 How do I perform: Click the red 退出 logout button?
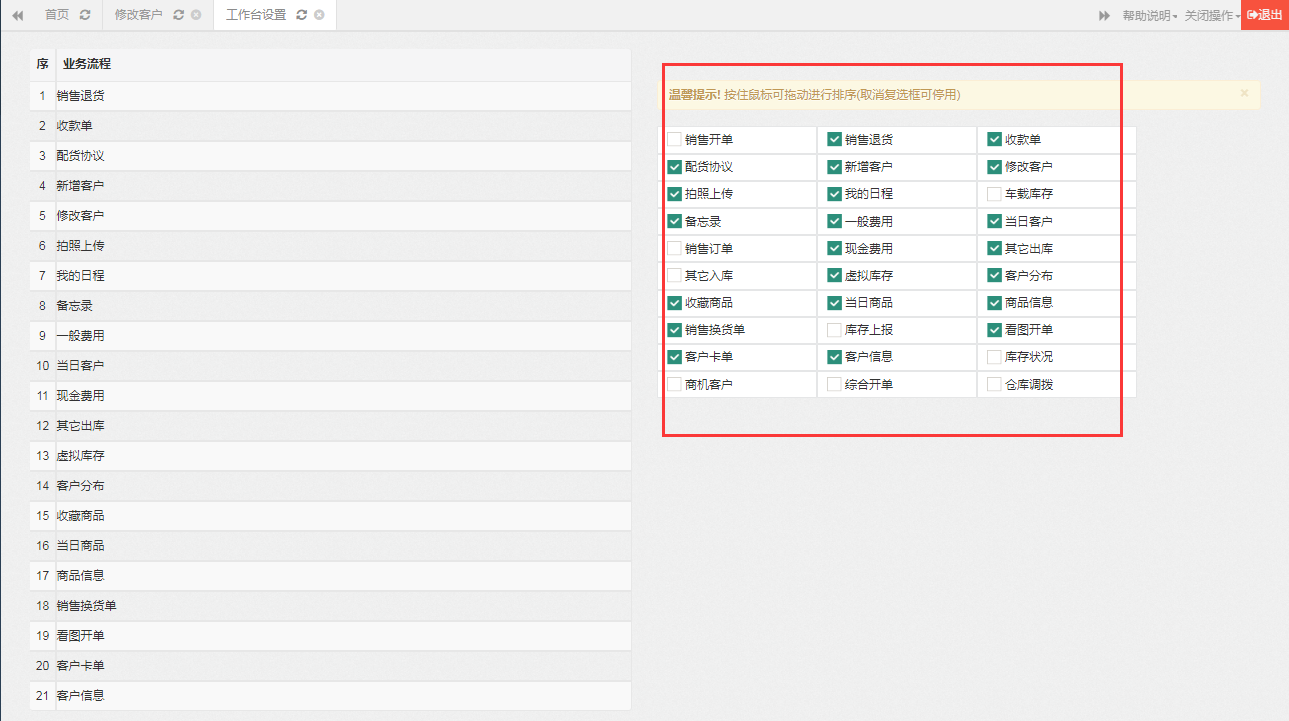(1264, 15)
